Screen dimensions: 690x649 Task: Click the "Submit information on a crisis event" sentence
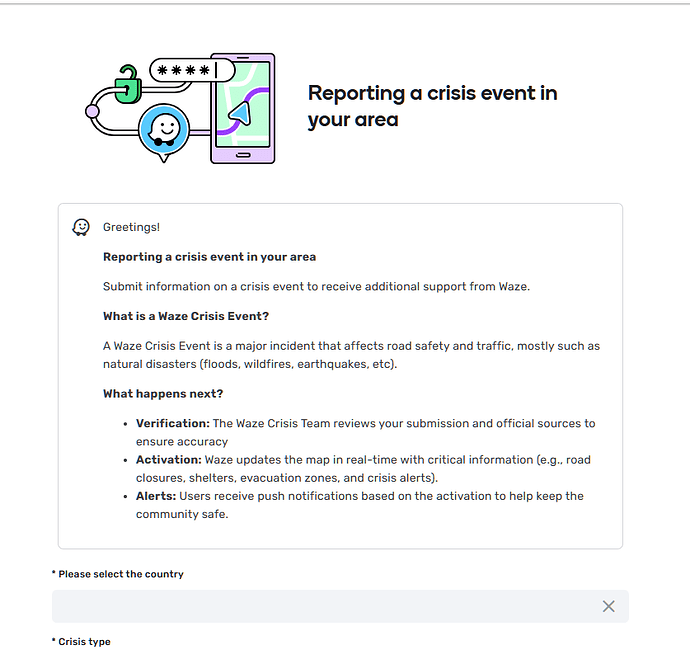pyautogui.click(x=316, y=286)
